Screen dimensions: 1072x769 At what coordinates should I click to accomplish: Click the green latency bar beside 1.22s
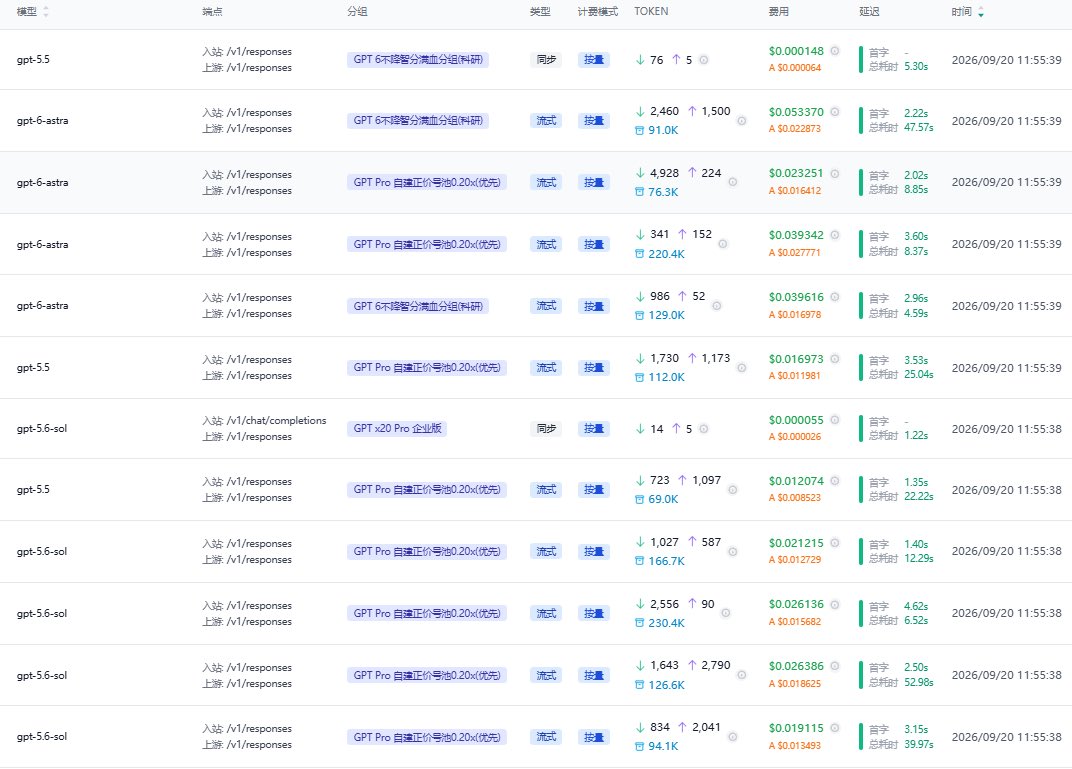861,429
